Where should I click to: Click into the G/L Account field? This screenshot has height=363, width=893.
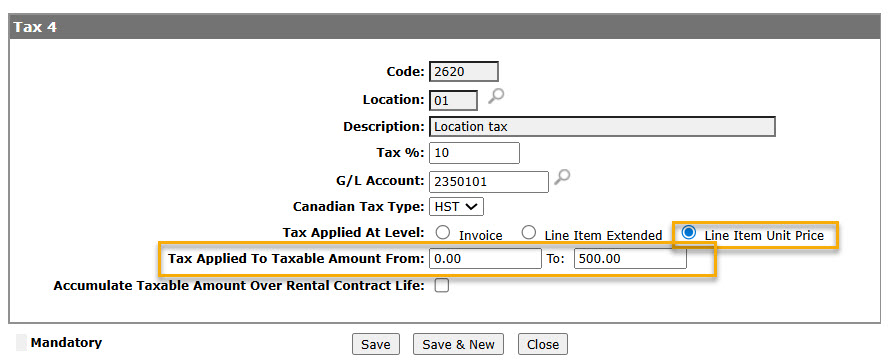coord(489,181)
